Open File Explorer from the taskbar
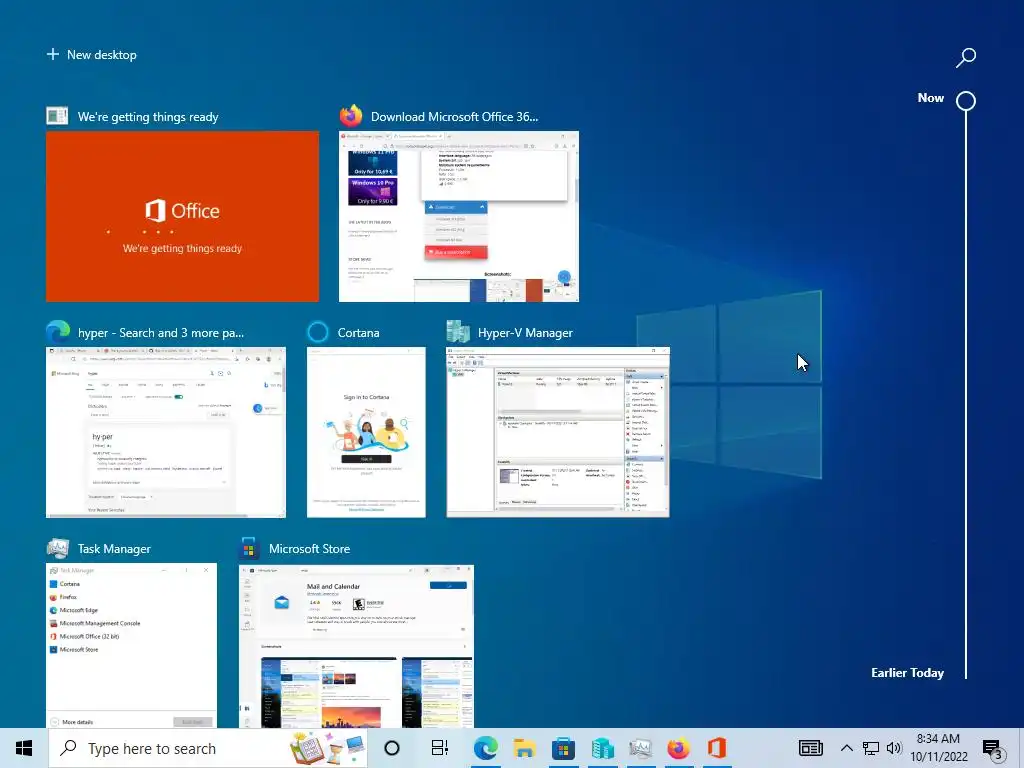 [524, 748]
